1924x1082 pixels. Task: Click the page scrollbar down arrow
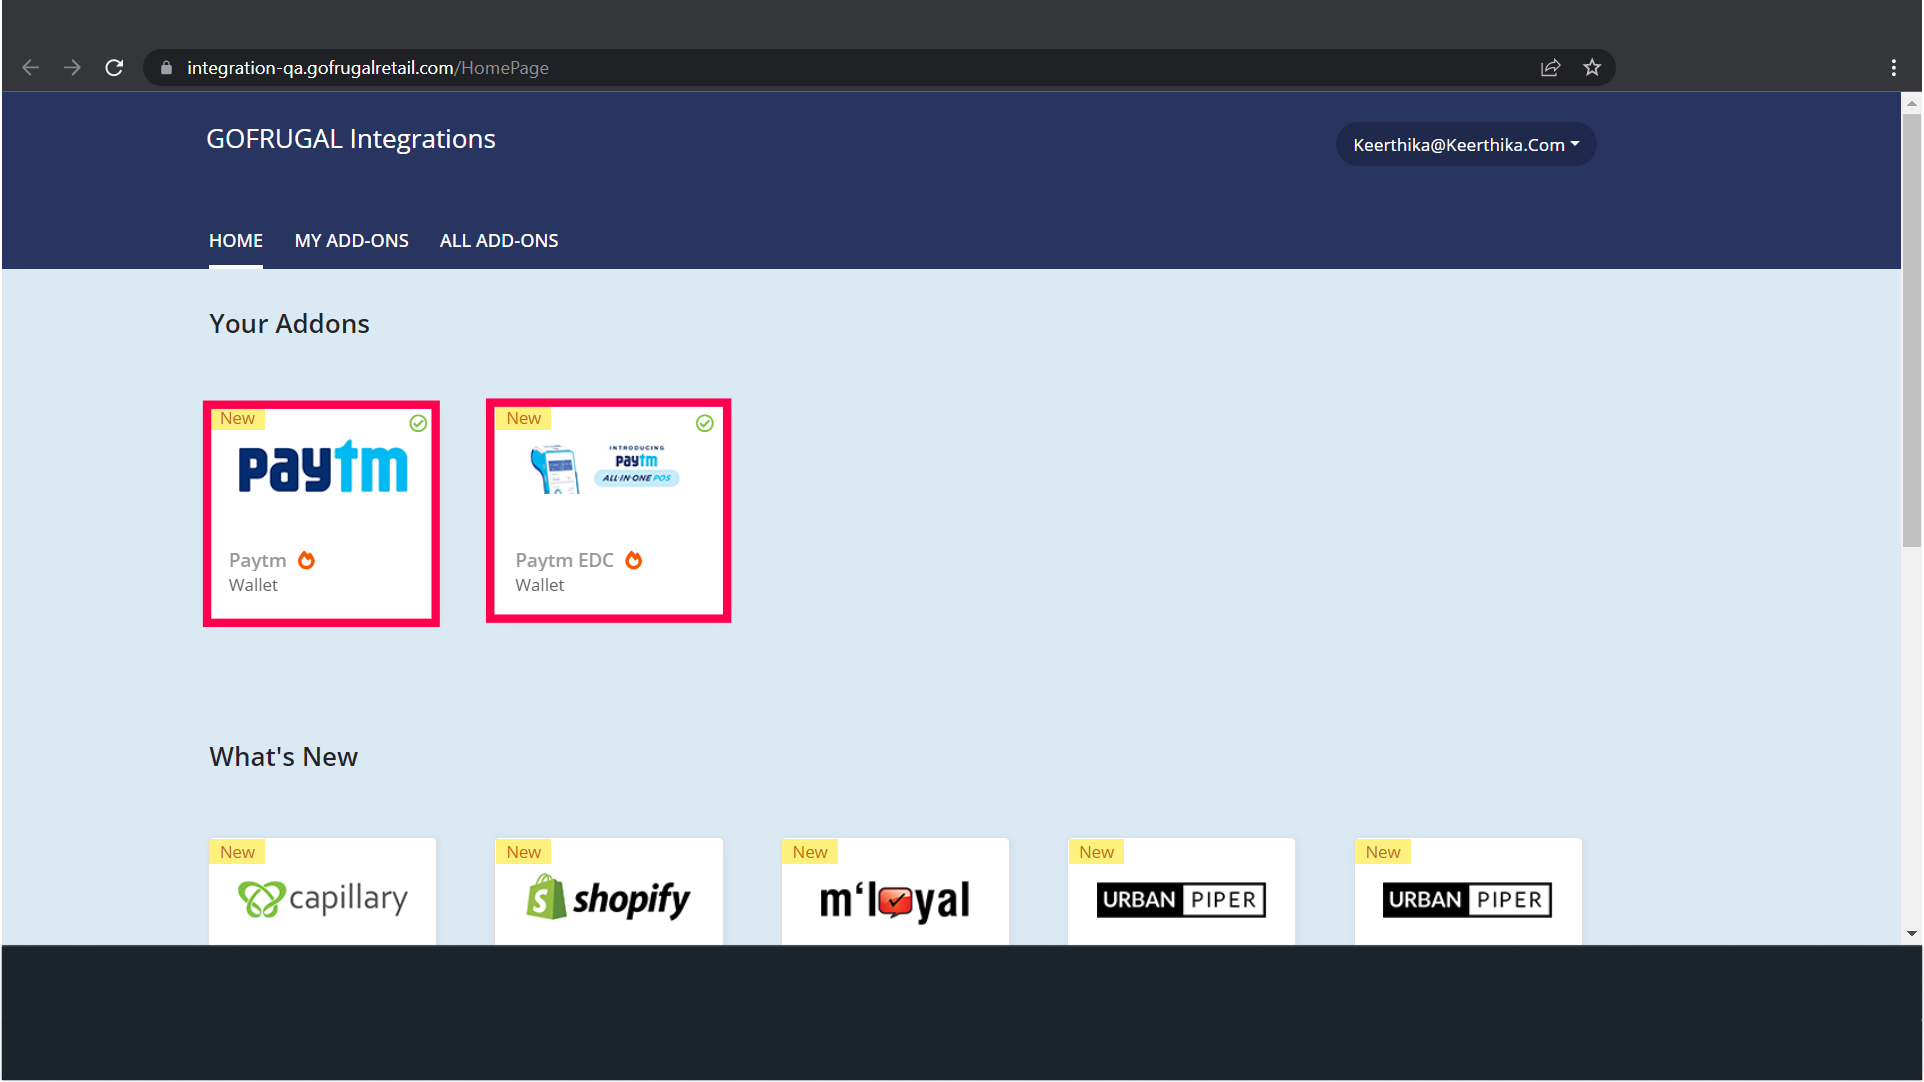pyautogui.click(x=1911, y=934)
